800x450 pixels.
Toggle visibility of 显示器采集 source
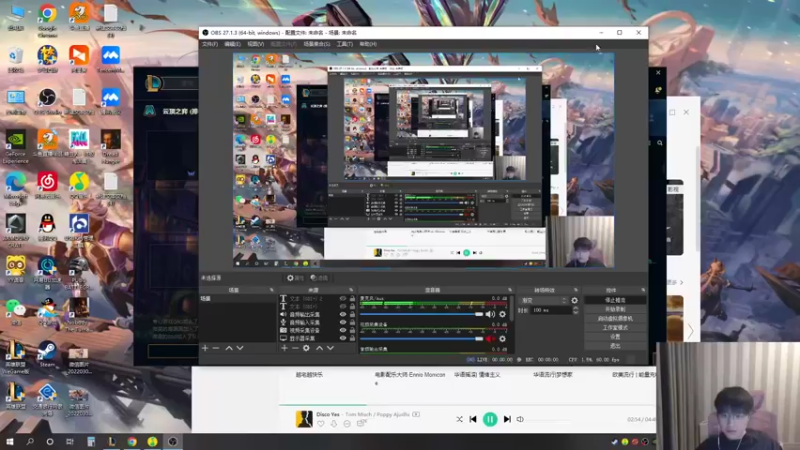(343, 338)
